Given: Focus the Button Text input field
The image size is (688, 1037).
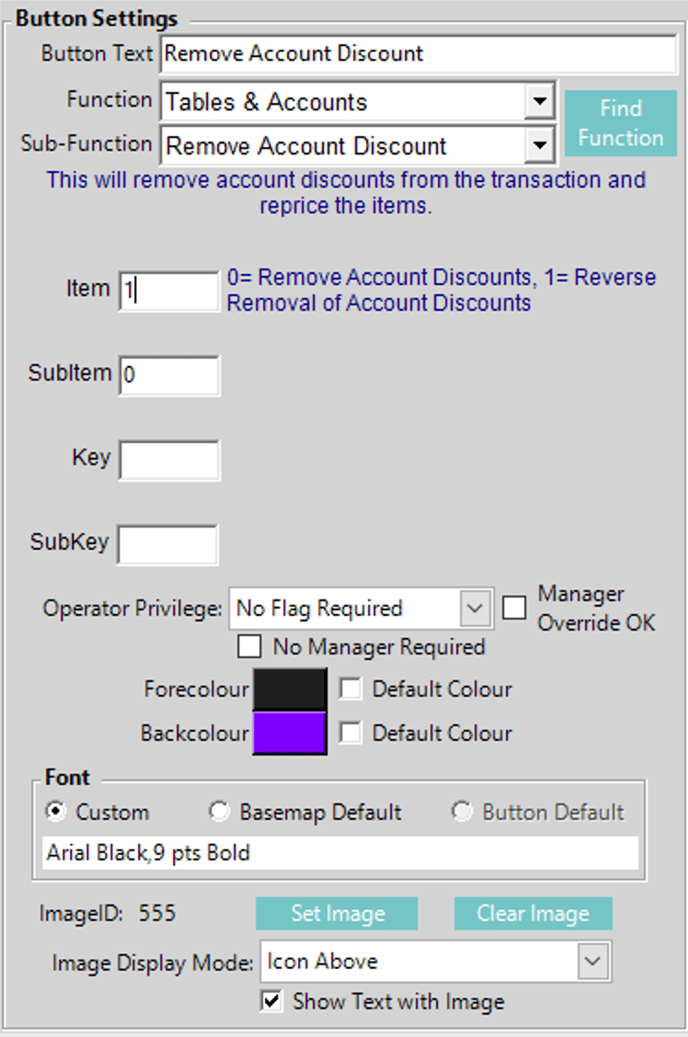Looking at the screenshot, I should click(x=419, y=54).
